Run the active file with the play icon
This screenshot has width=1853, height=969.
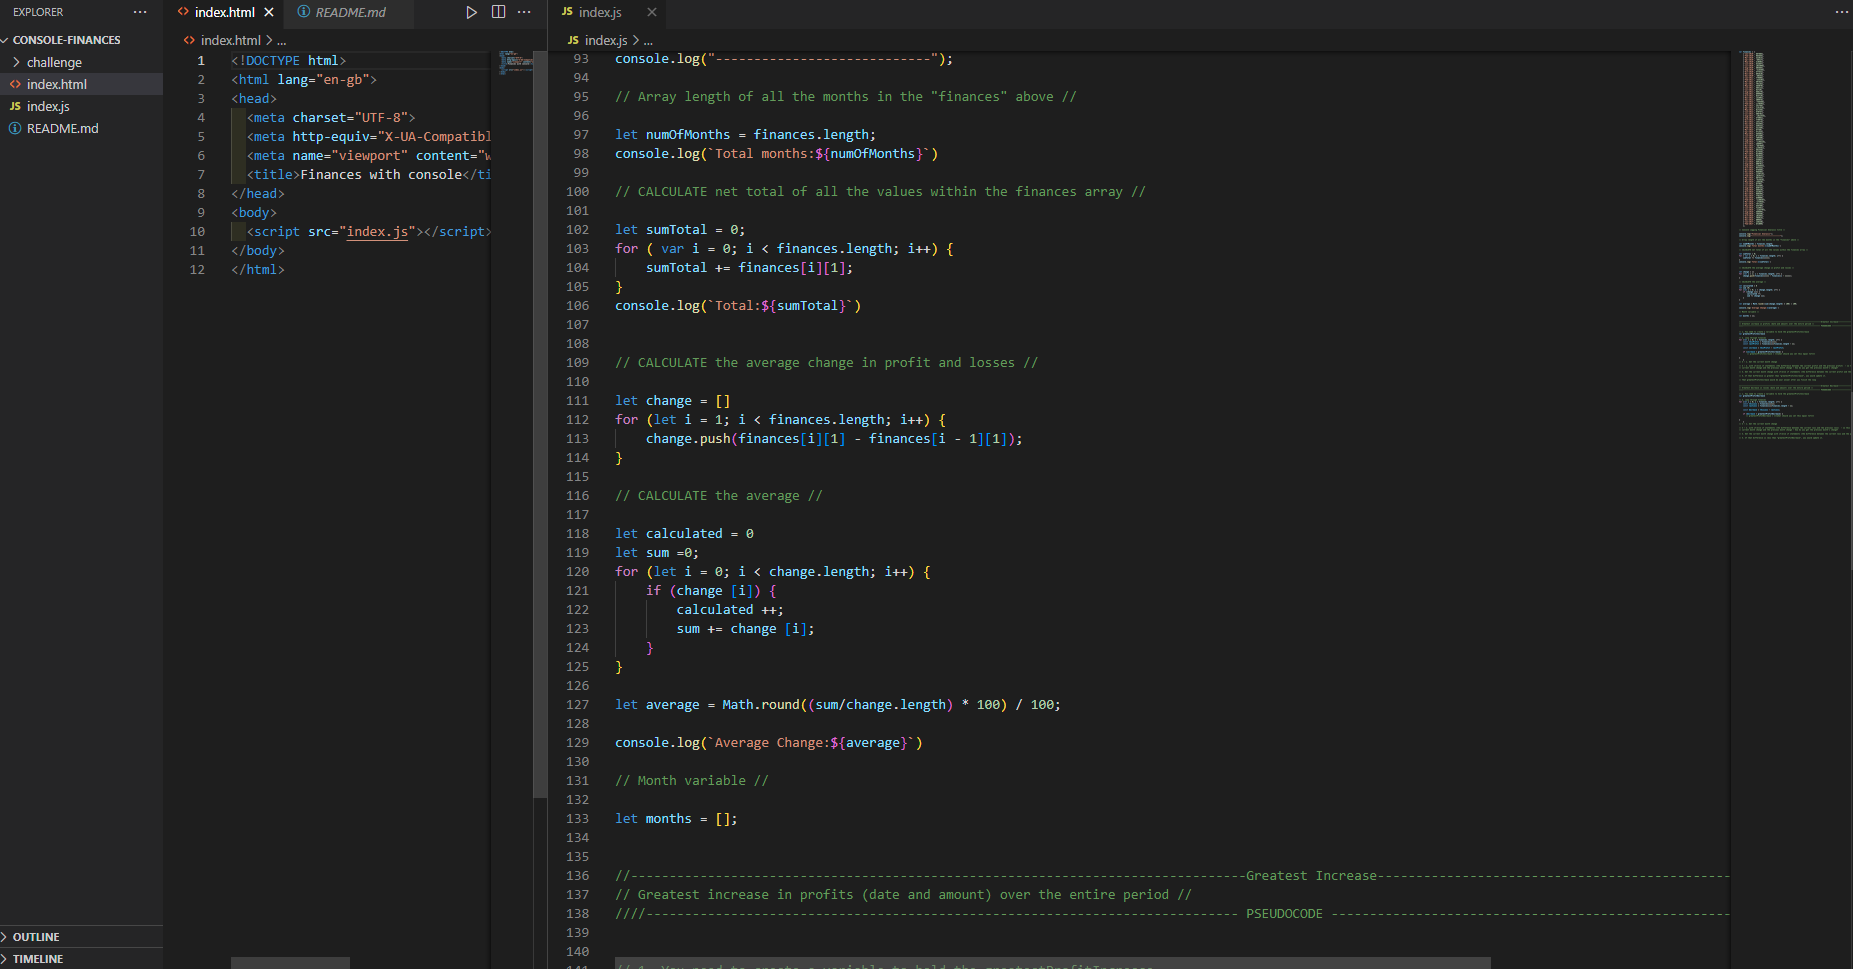click(471, 12)
